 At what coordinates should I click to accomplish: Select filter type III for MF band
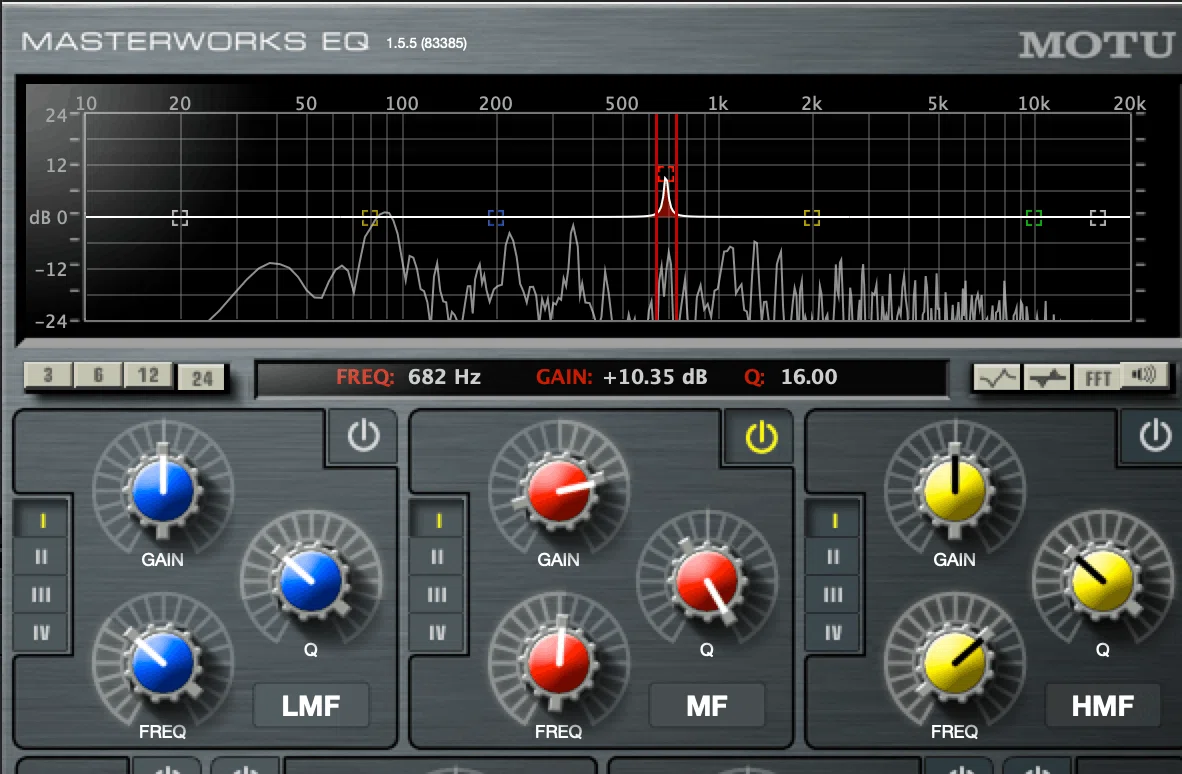pos(438,595)
